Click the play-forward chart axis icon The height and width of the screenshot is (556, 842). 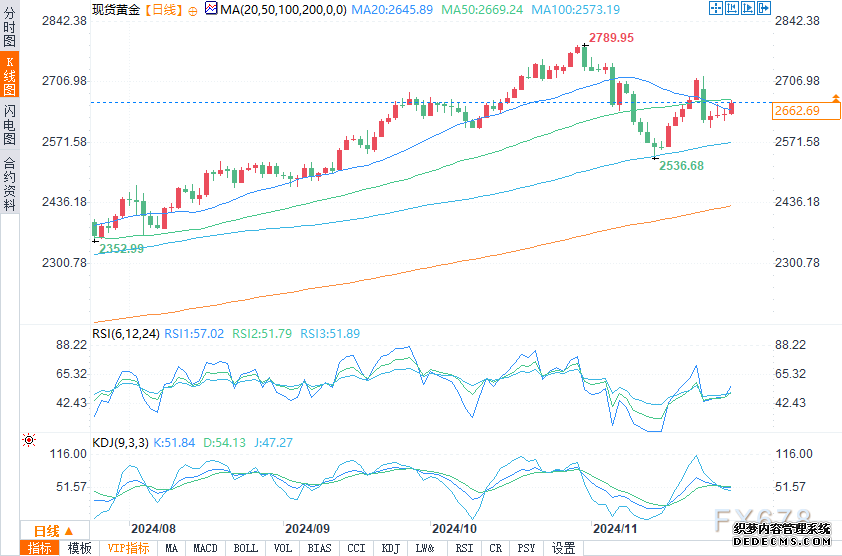pyautogui.click(x=747, y=8)
